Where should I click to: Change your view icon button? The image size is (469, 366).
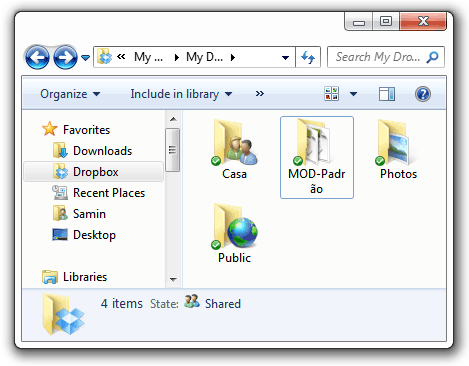[331, 94]
